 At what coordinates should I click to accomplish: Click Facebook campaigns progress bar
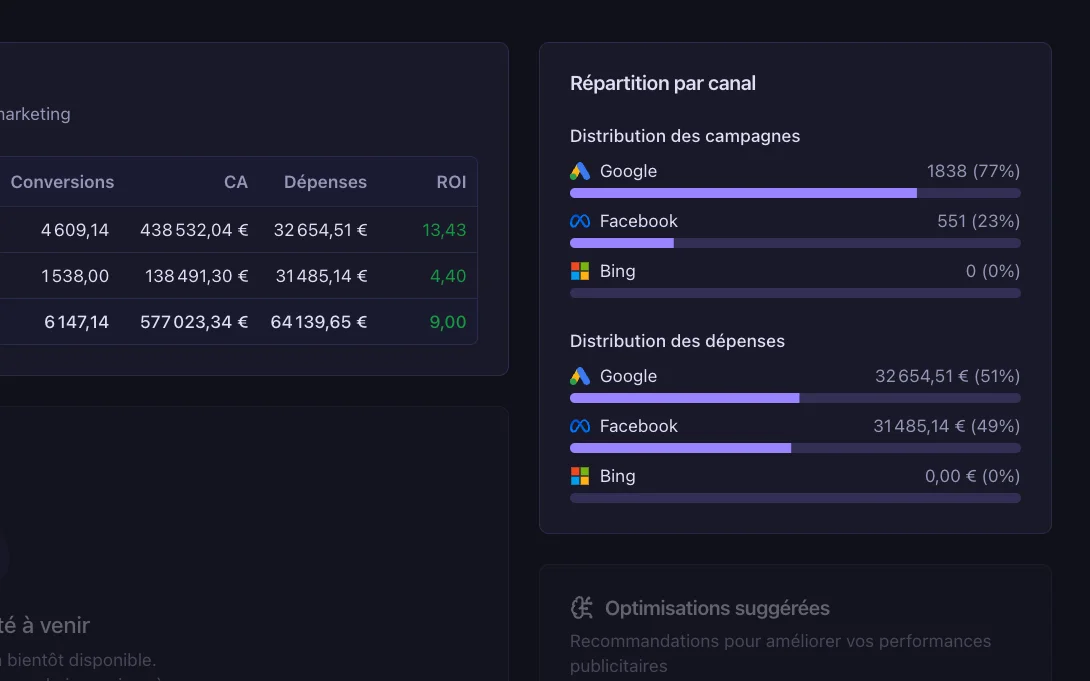[795, 243]
